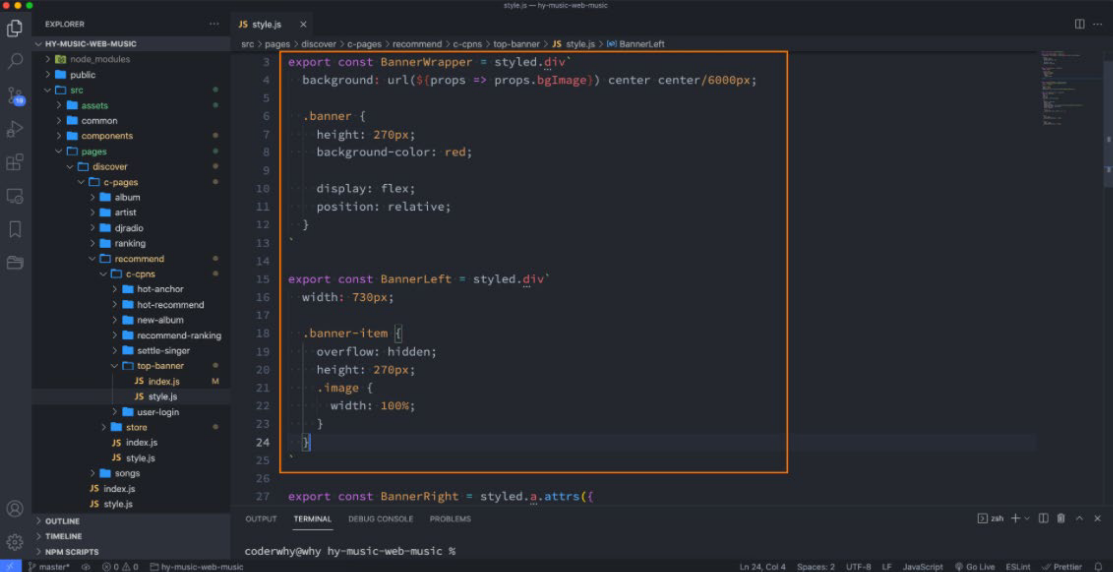Open the djradio folder in tree
Image resolution: width=1113 pixels, height=572 pixels.
point(131,228)
